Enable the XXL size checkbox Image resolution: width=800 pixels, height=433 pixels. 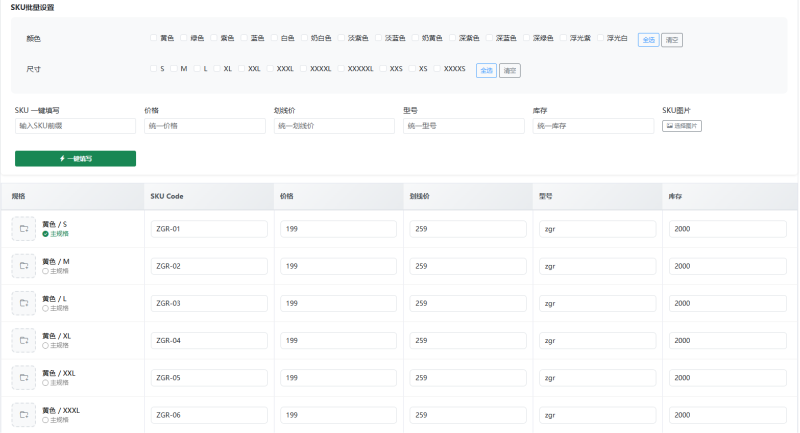241,69
